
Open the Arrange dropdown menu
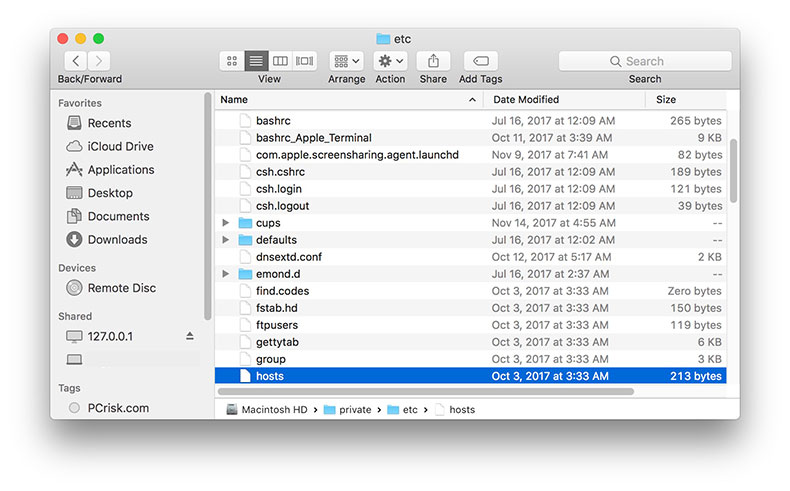(x=347, y=61)
